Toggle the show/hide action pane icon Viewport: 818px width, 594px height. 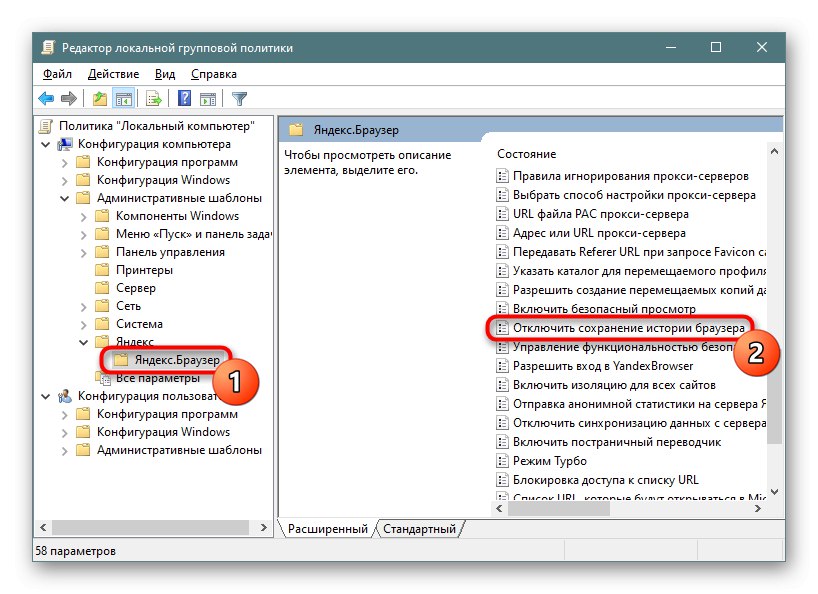pos(208,98)
